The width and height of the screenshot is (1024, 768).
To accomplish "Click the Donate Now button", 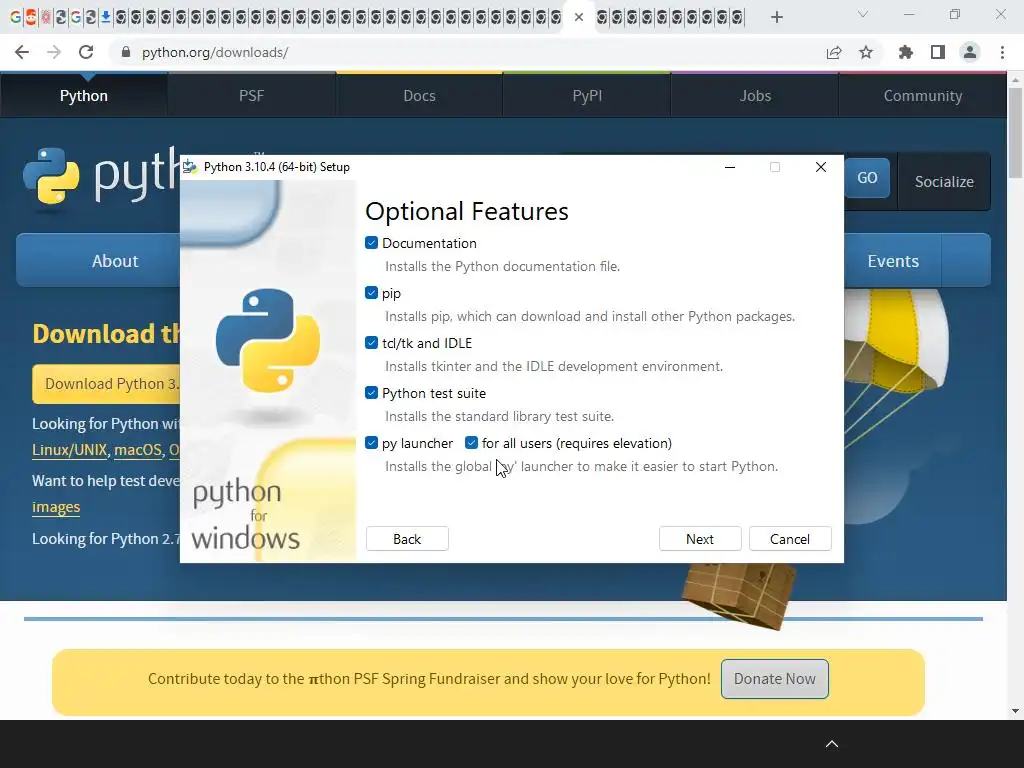I will click(x=775, y=679).
